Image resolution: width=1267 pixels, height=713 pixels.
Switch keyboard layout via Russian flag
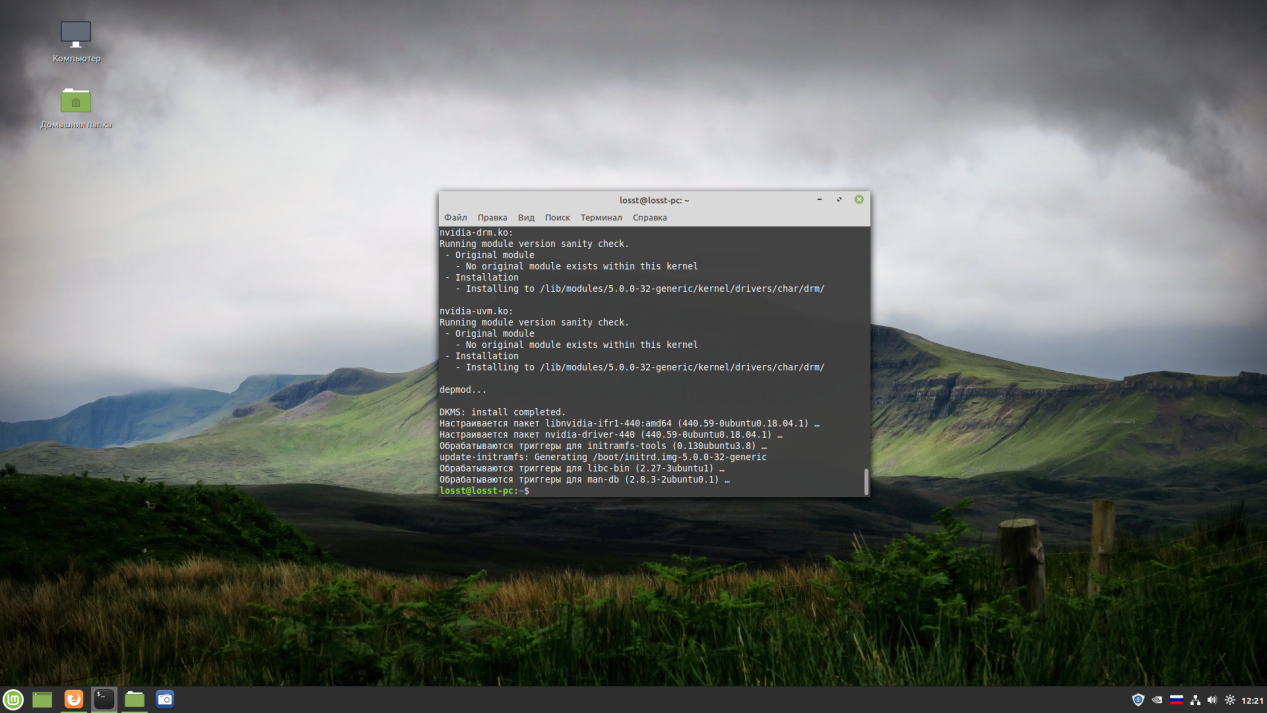pos(1176,700)
